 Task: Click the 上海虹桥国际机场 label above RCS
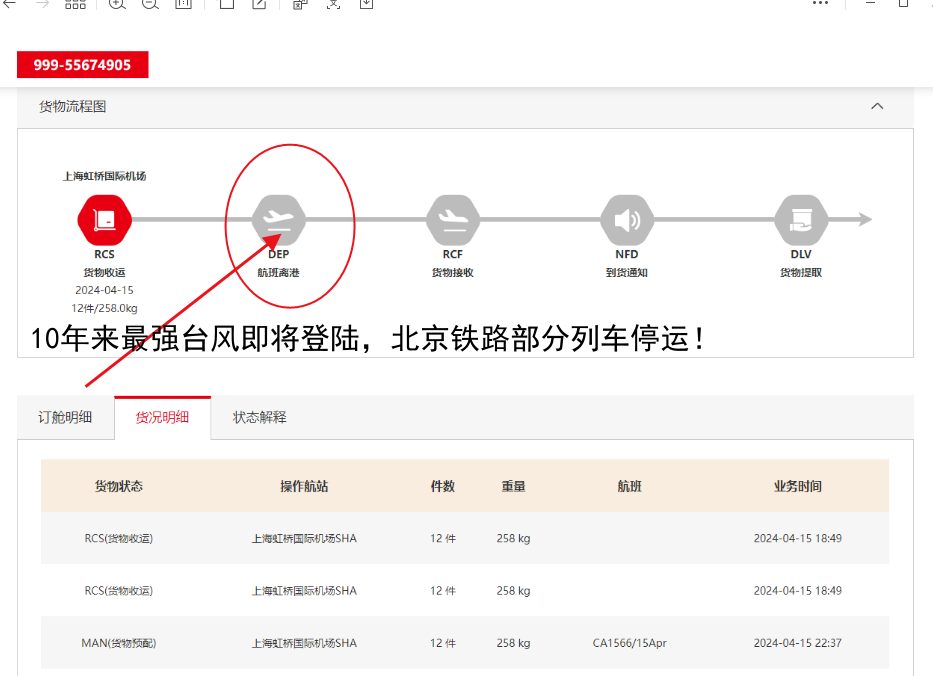[104, 176]
